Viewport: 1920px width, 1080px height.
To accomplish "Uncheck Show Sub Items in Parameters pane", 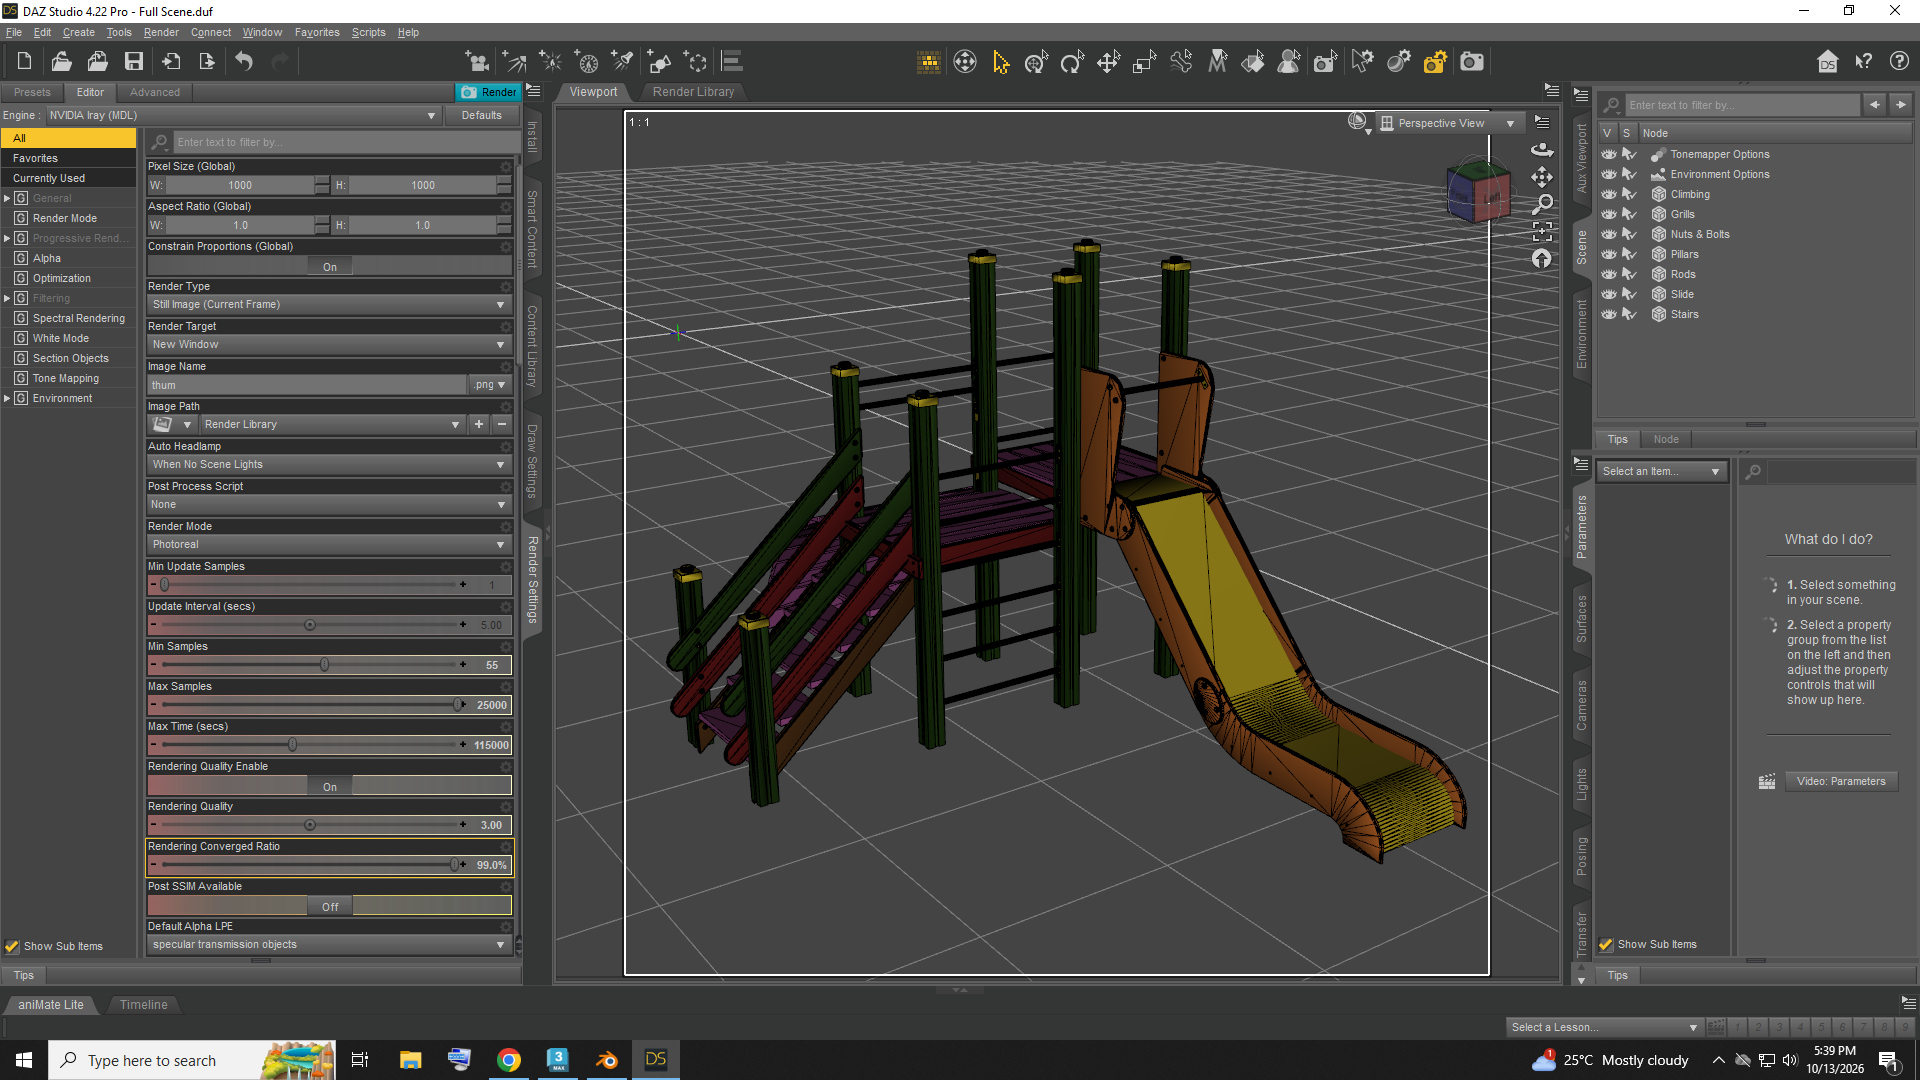I will pyautogui.click(x=1606, y=944).
